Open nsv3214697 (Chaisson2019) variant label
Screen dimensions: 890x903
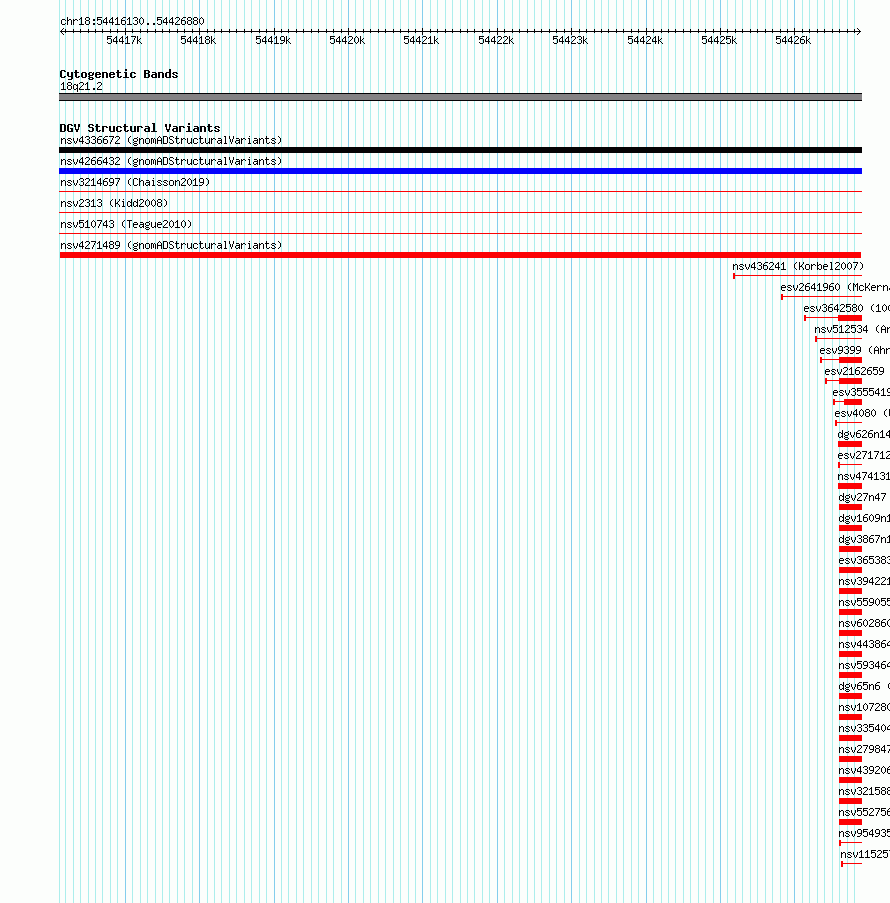pyautogui.click(x=135, y=183)
